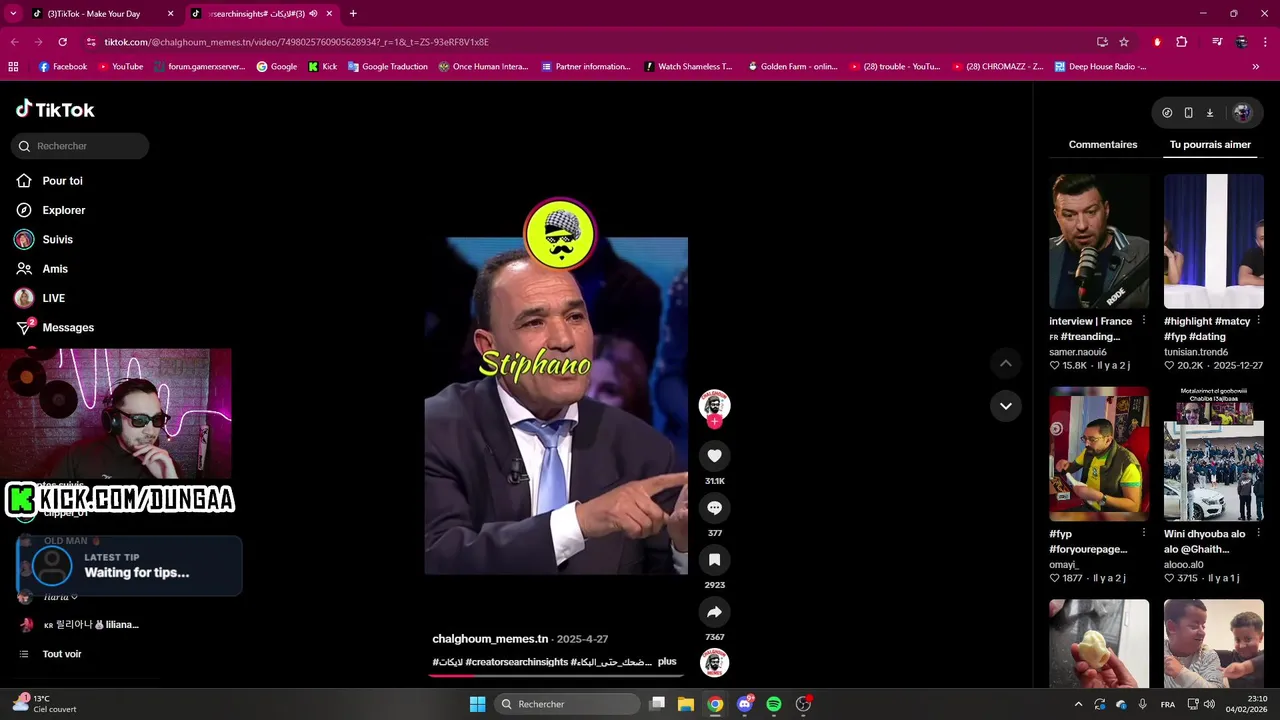Follow the creator with the red plus badge
The width and height of the screenshot is (1280, 720).
coord(714,422)
